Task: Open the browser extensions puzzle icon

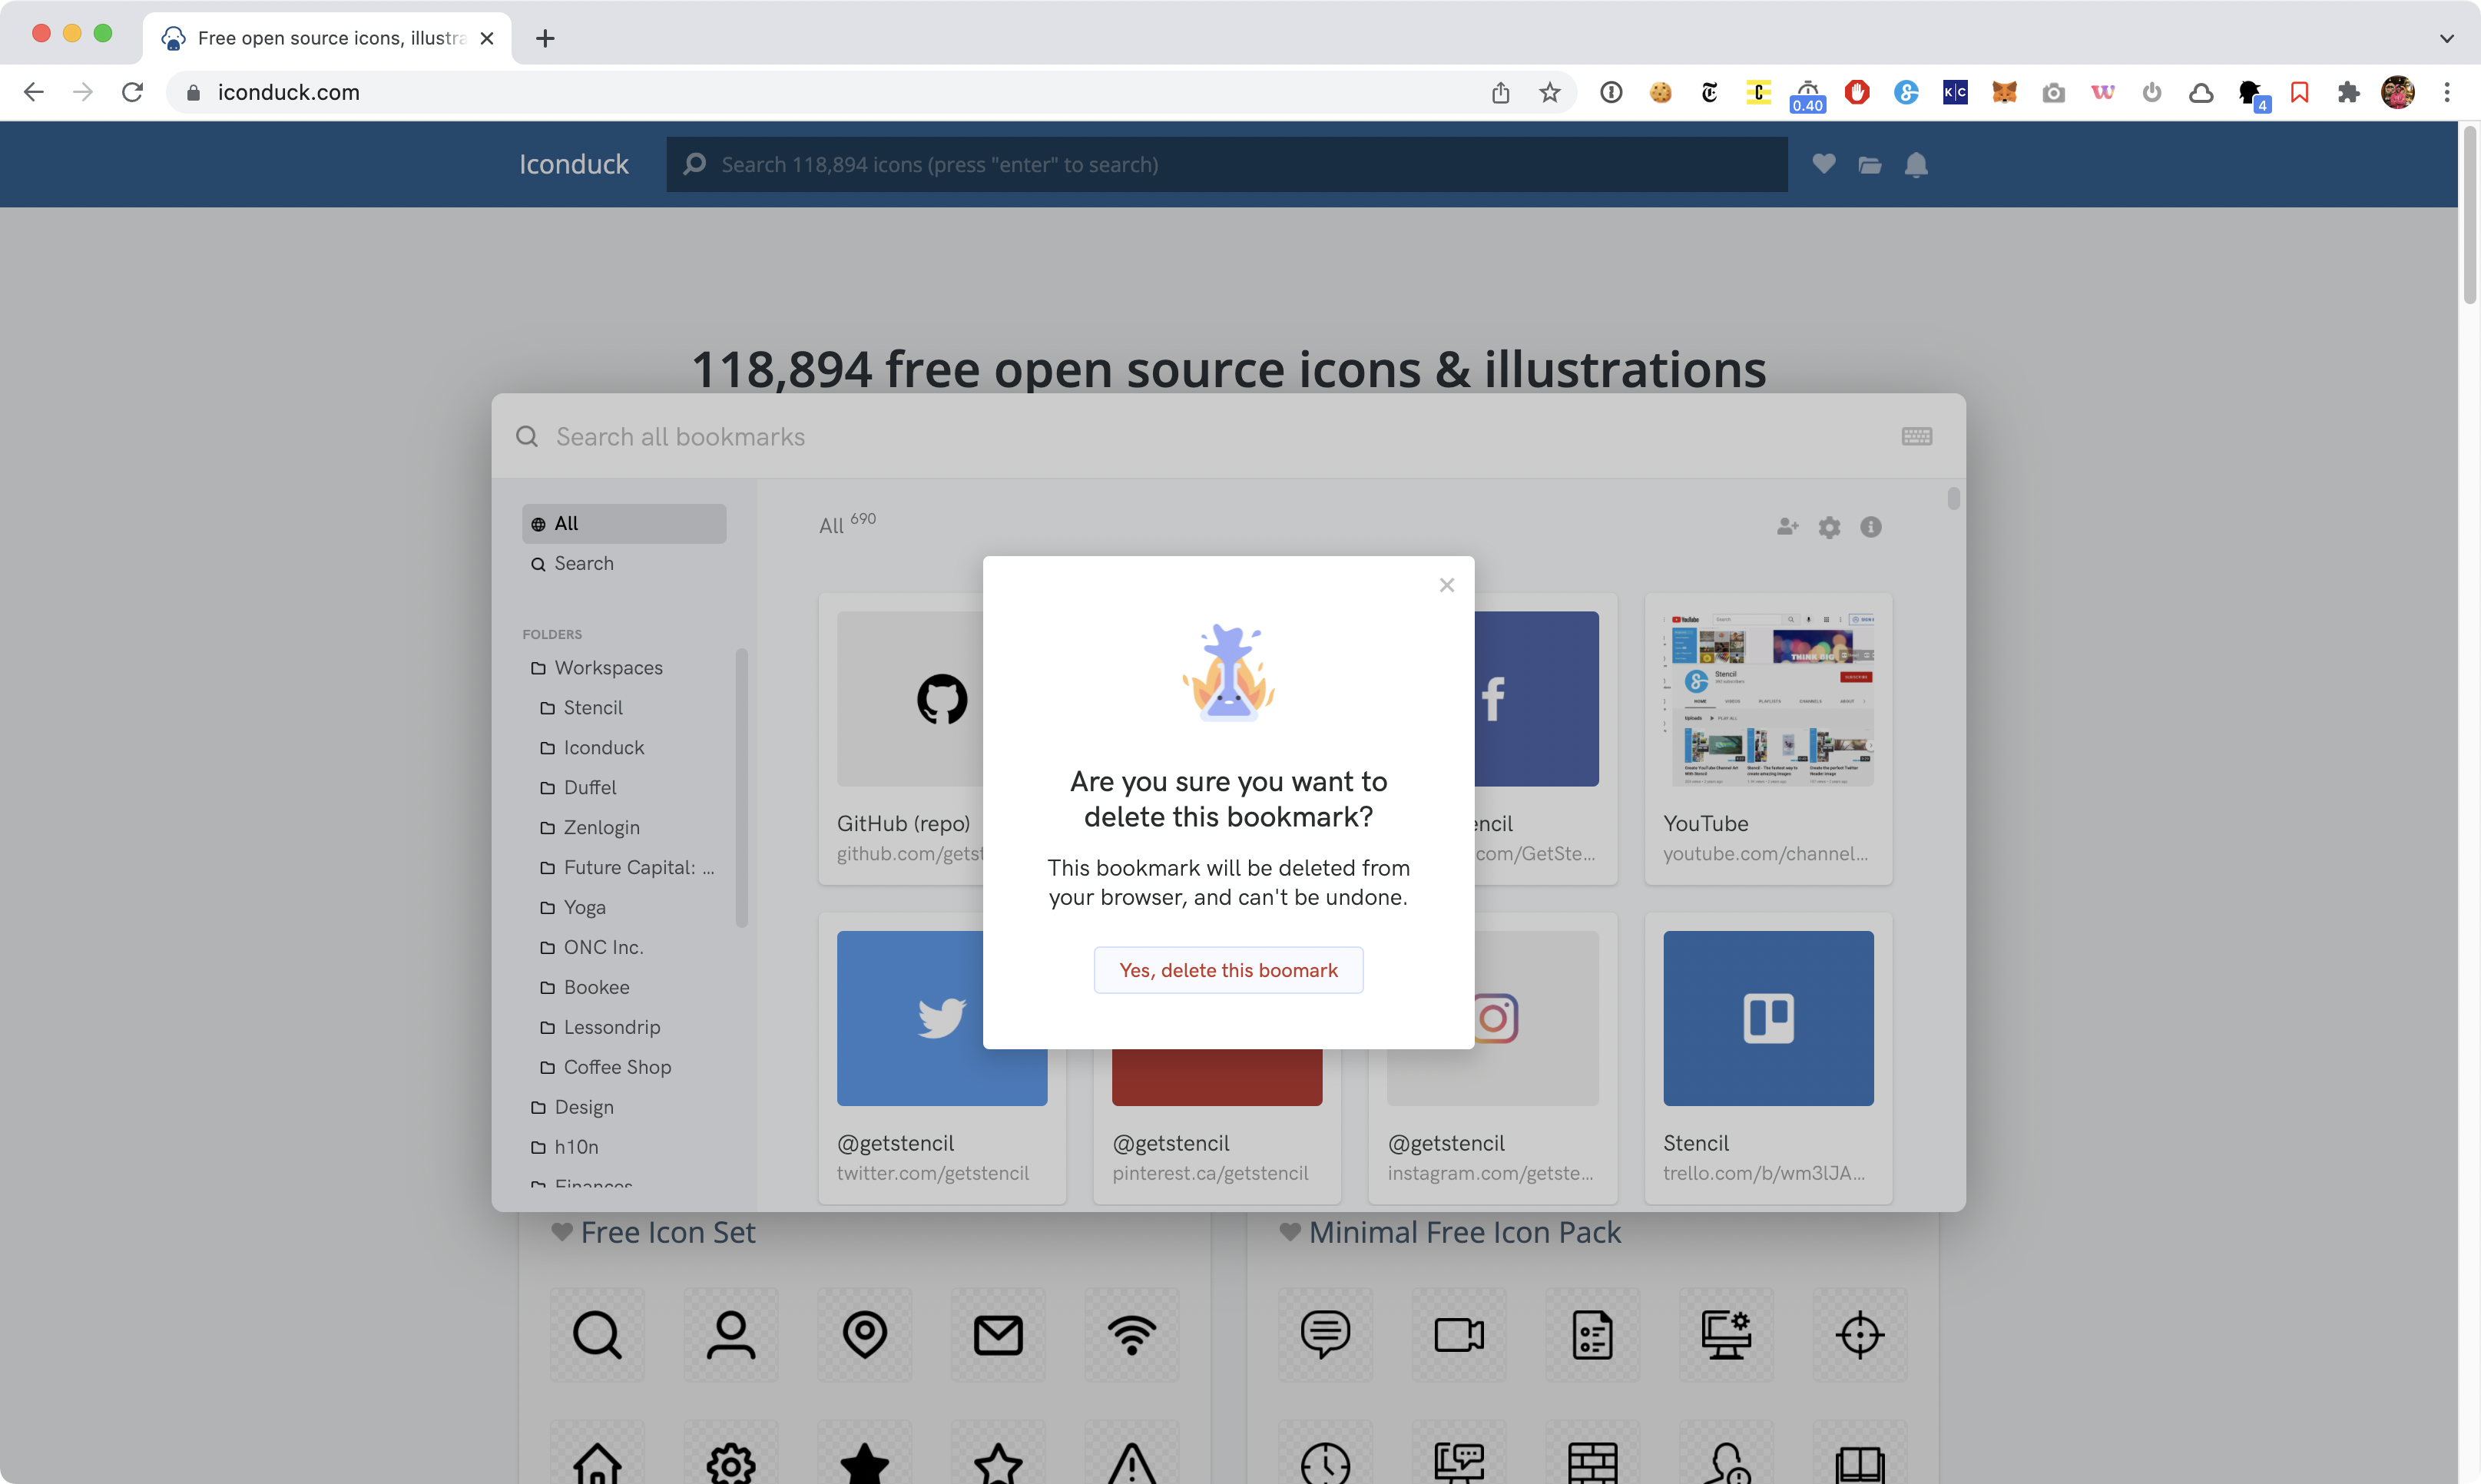Action: 2348,92
